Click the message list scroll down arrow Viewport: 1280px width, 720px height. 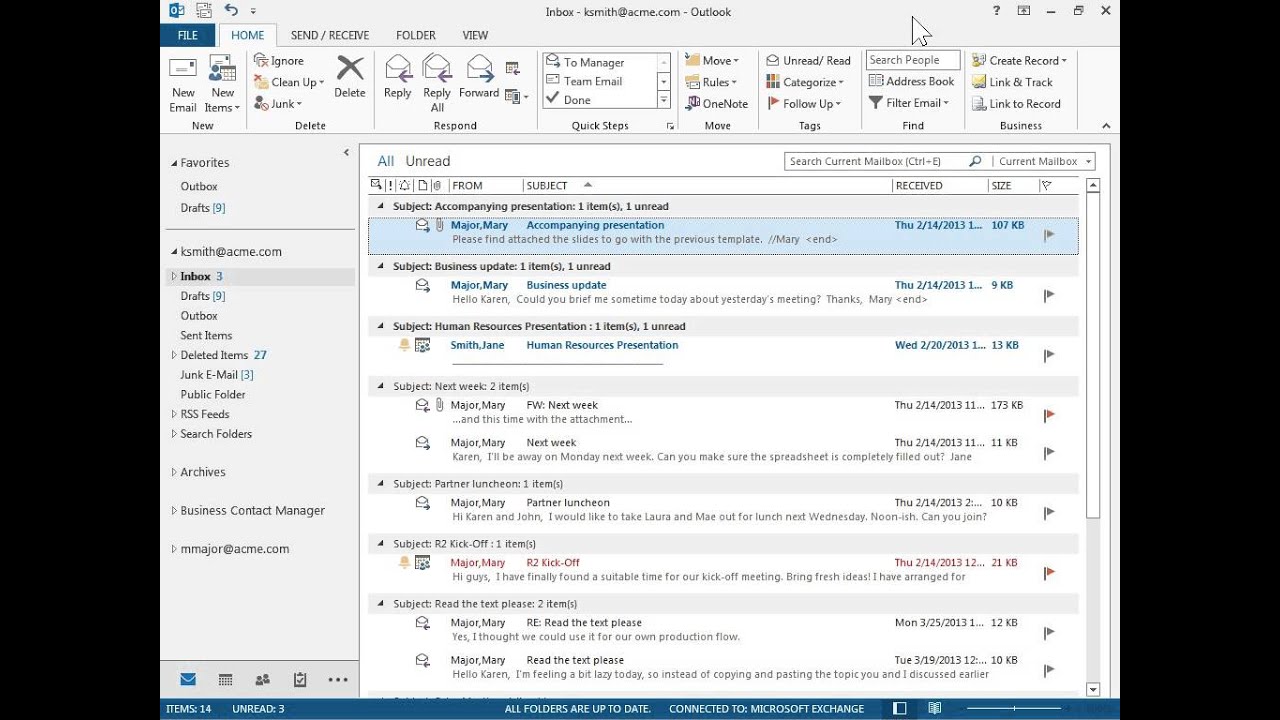(x=1093, y=689)
